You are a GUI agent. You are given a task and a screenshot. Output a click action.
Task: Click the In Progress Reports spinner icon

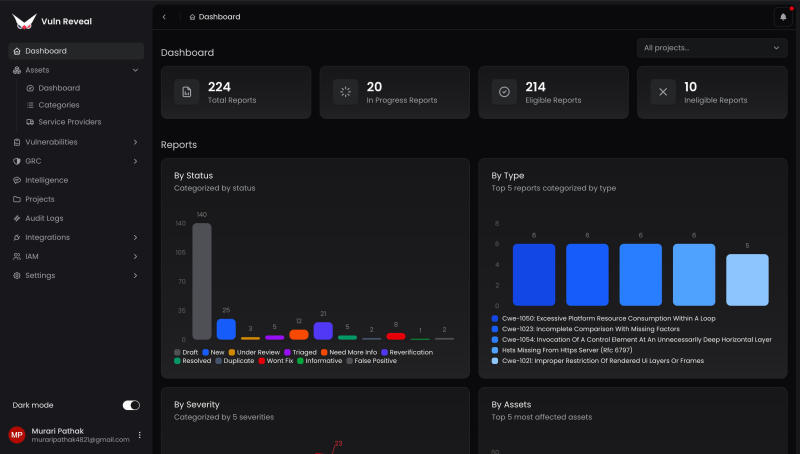pyautogui.click(x=345, y=92)
